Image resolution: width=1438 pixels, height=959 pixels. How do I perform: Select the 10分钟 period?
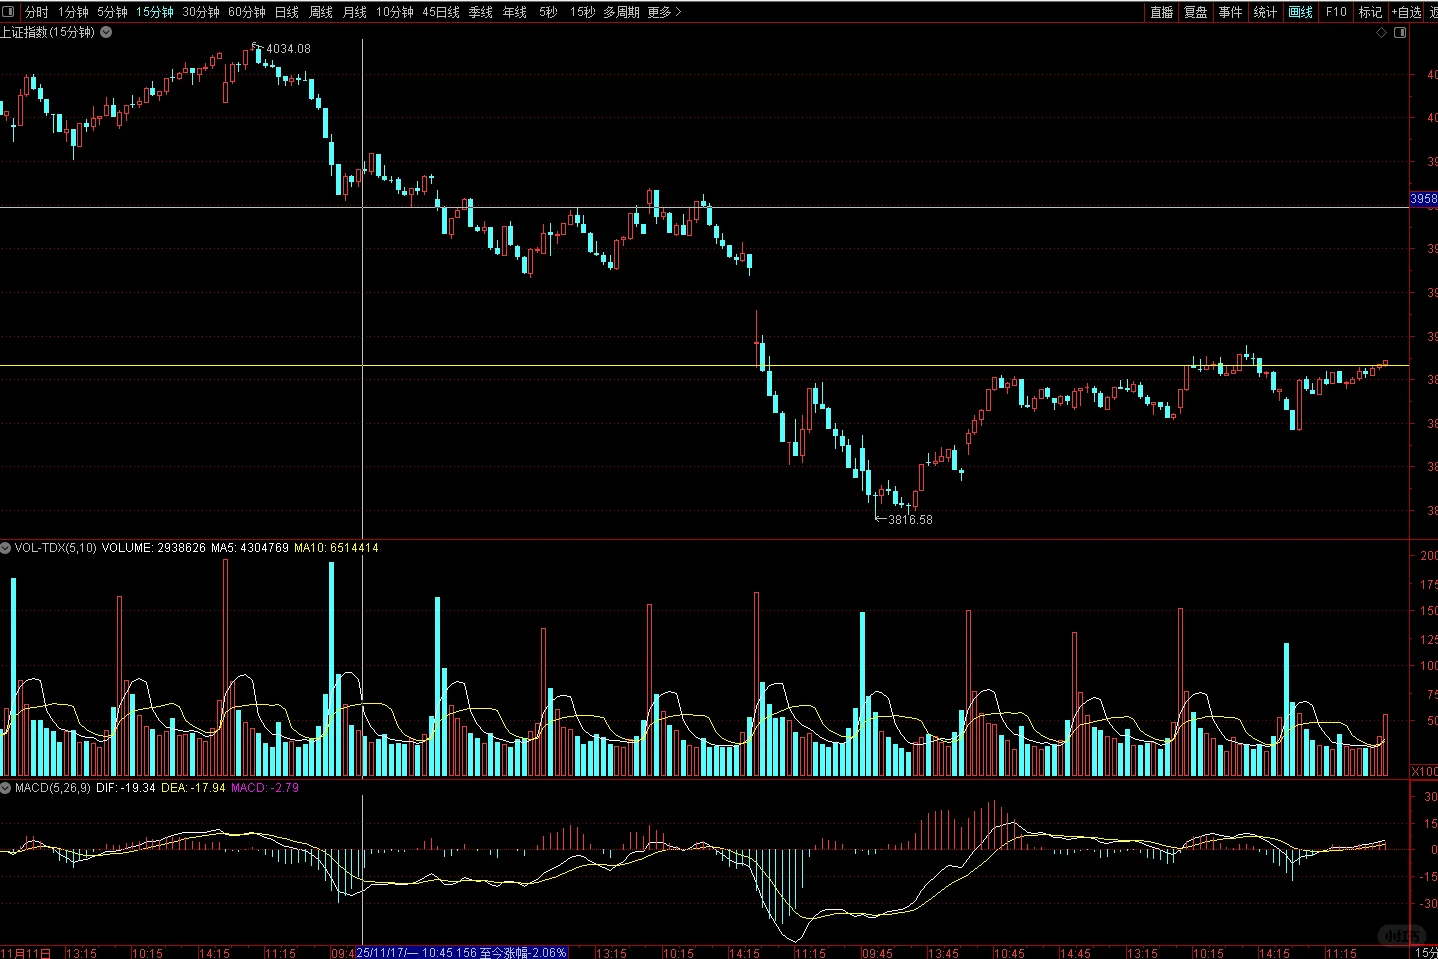[395, 12]
